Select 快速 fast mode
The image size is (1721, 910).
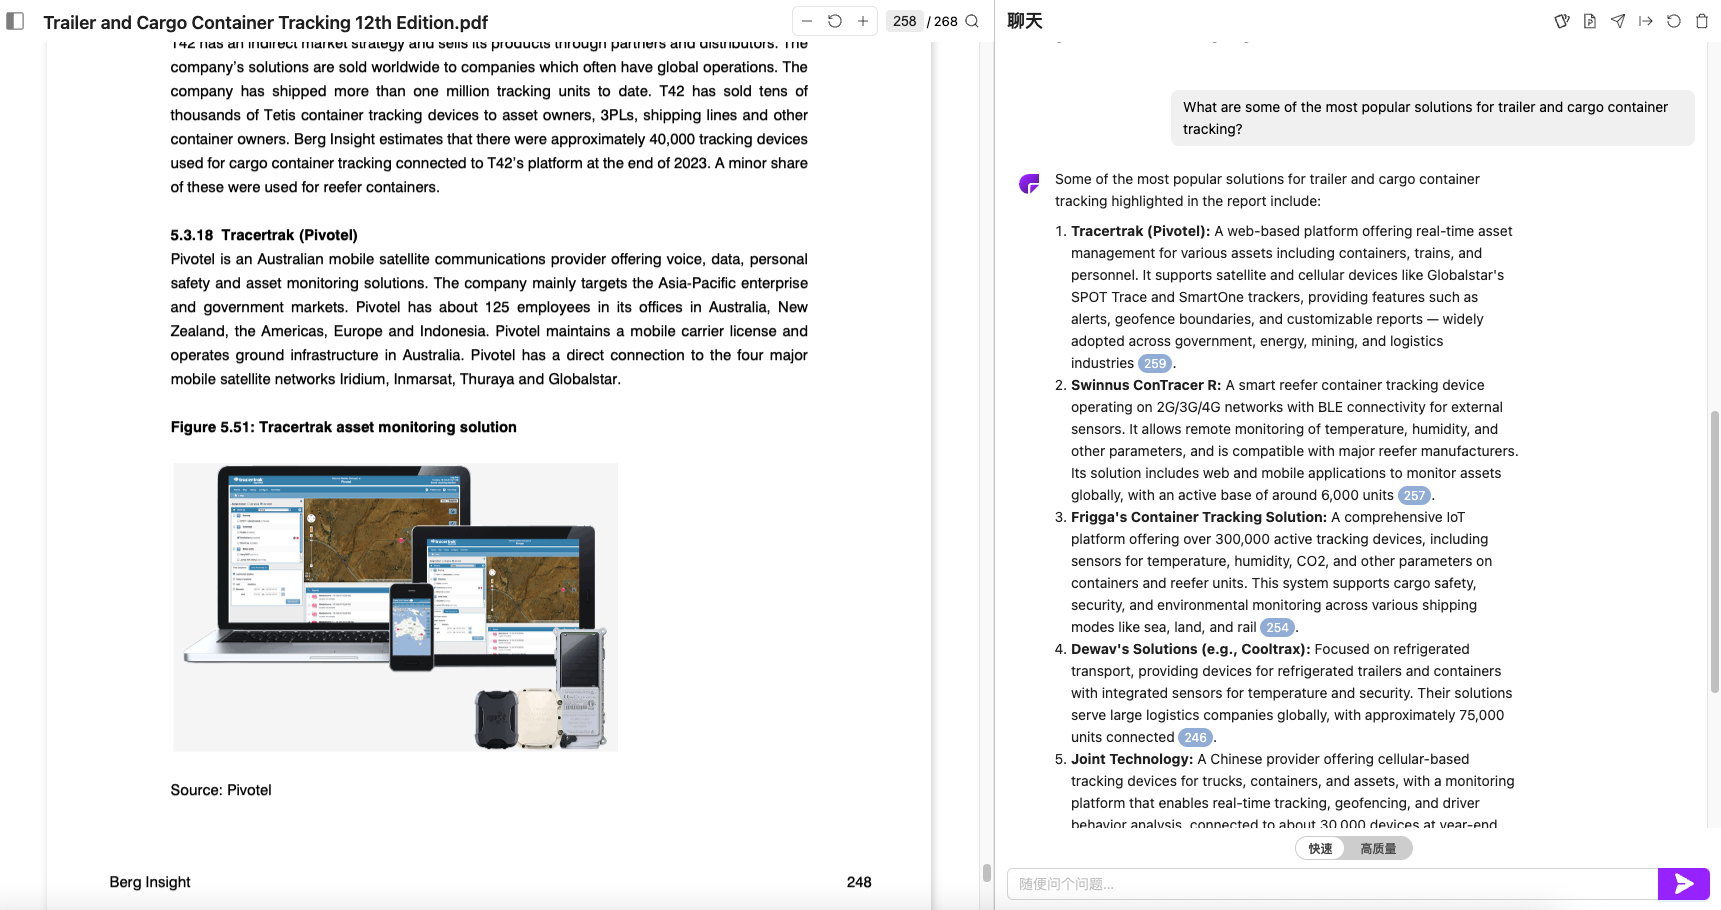click(x=1321, y=848)
